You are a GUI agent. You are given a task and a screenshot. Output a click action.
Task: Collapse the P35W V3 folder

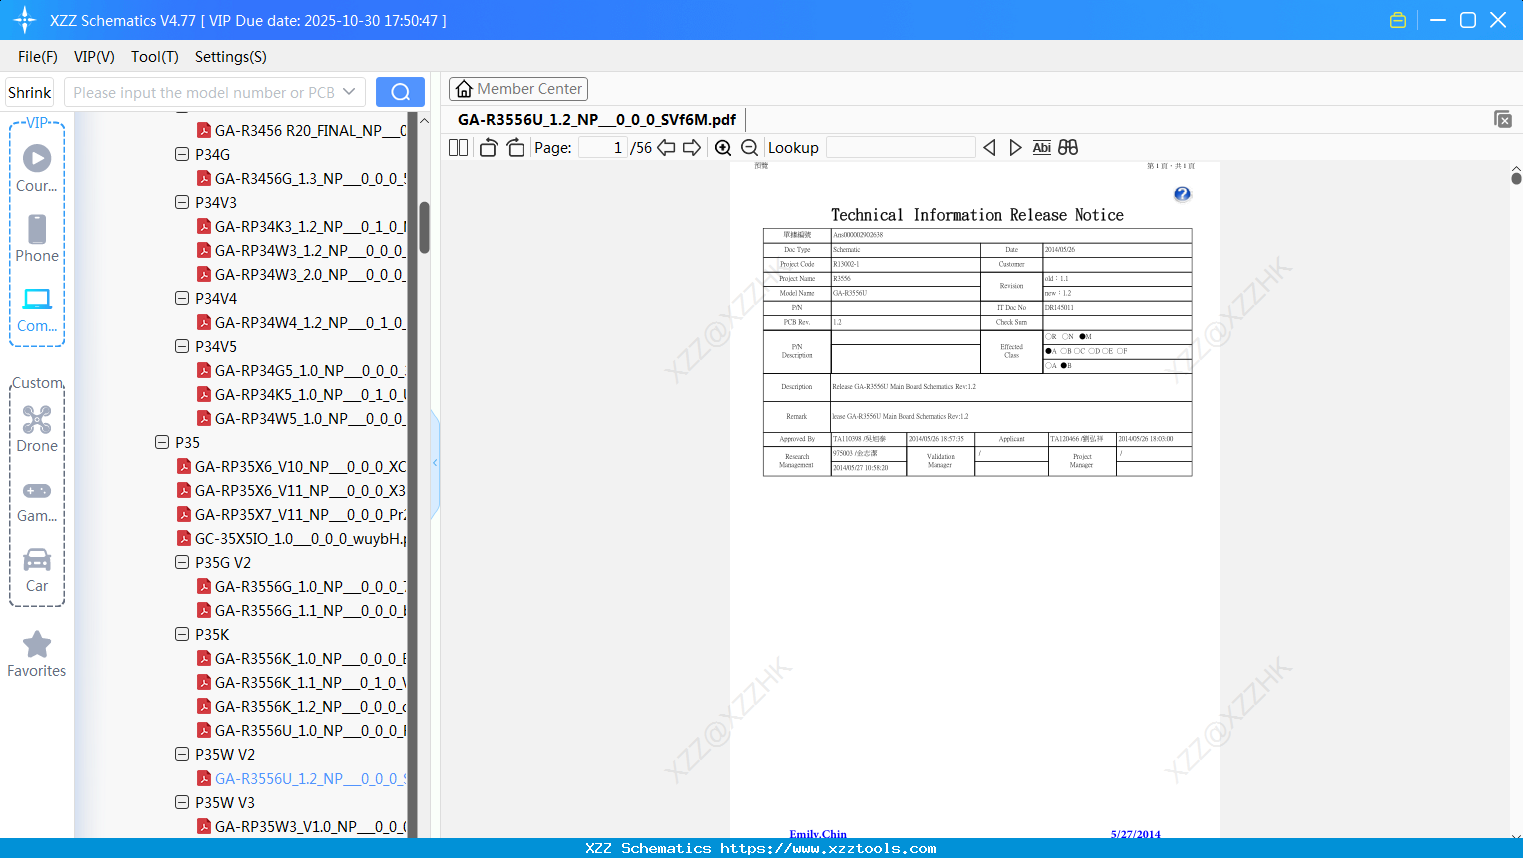point(182,802)
